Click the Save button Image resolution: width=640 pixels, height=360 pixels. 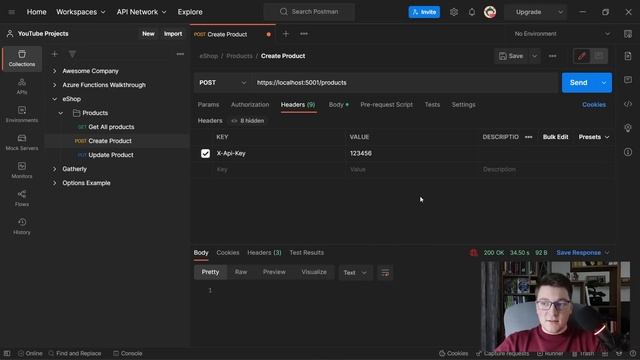click(511, 56)
